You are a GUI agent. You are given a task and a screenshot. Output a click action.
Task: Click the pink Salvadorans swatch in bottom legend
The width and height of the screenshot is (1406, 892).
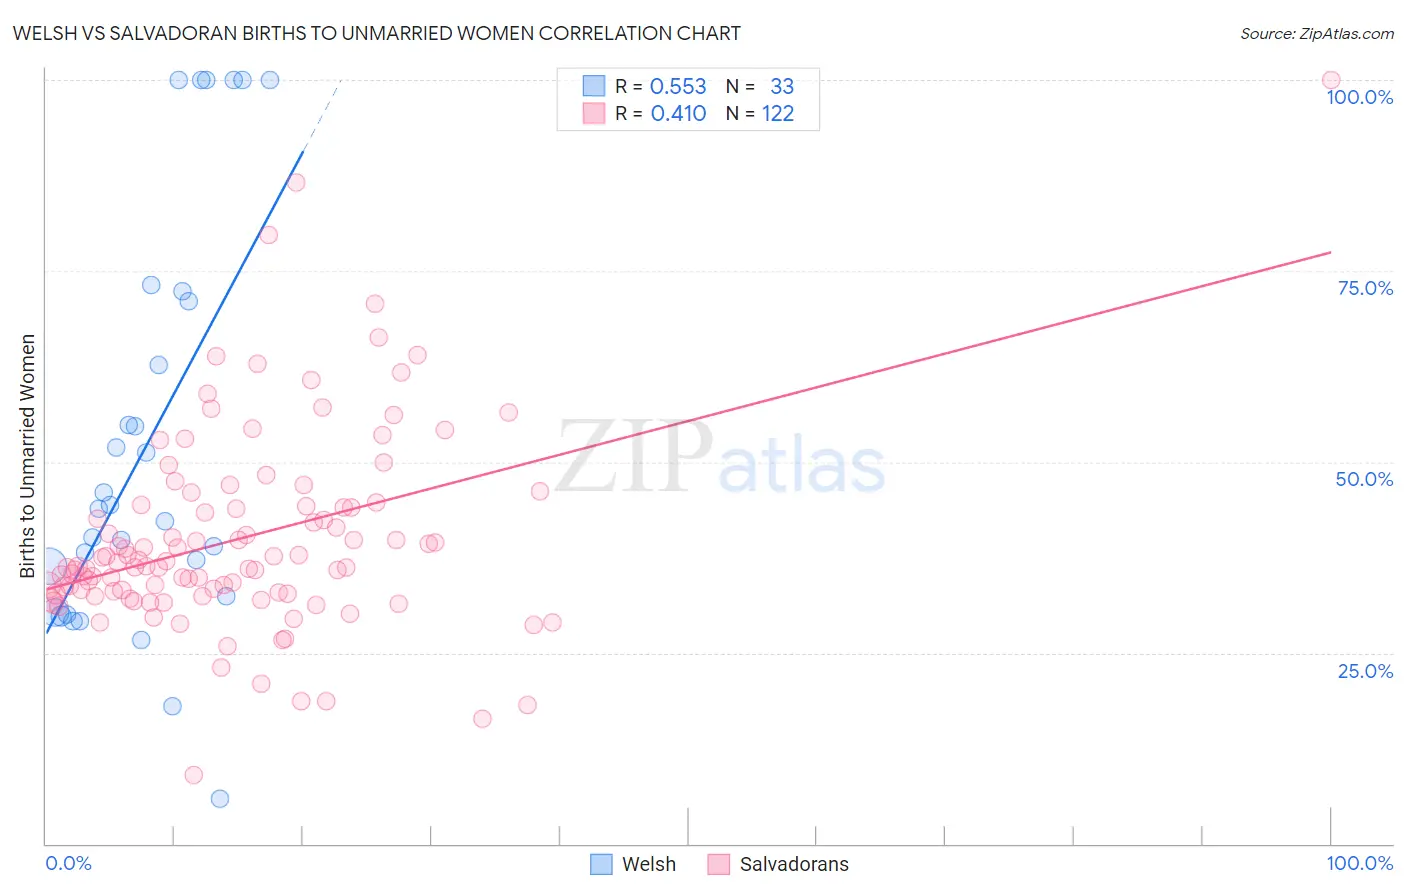pyautogui.click(x=719, y=864)
